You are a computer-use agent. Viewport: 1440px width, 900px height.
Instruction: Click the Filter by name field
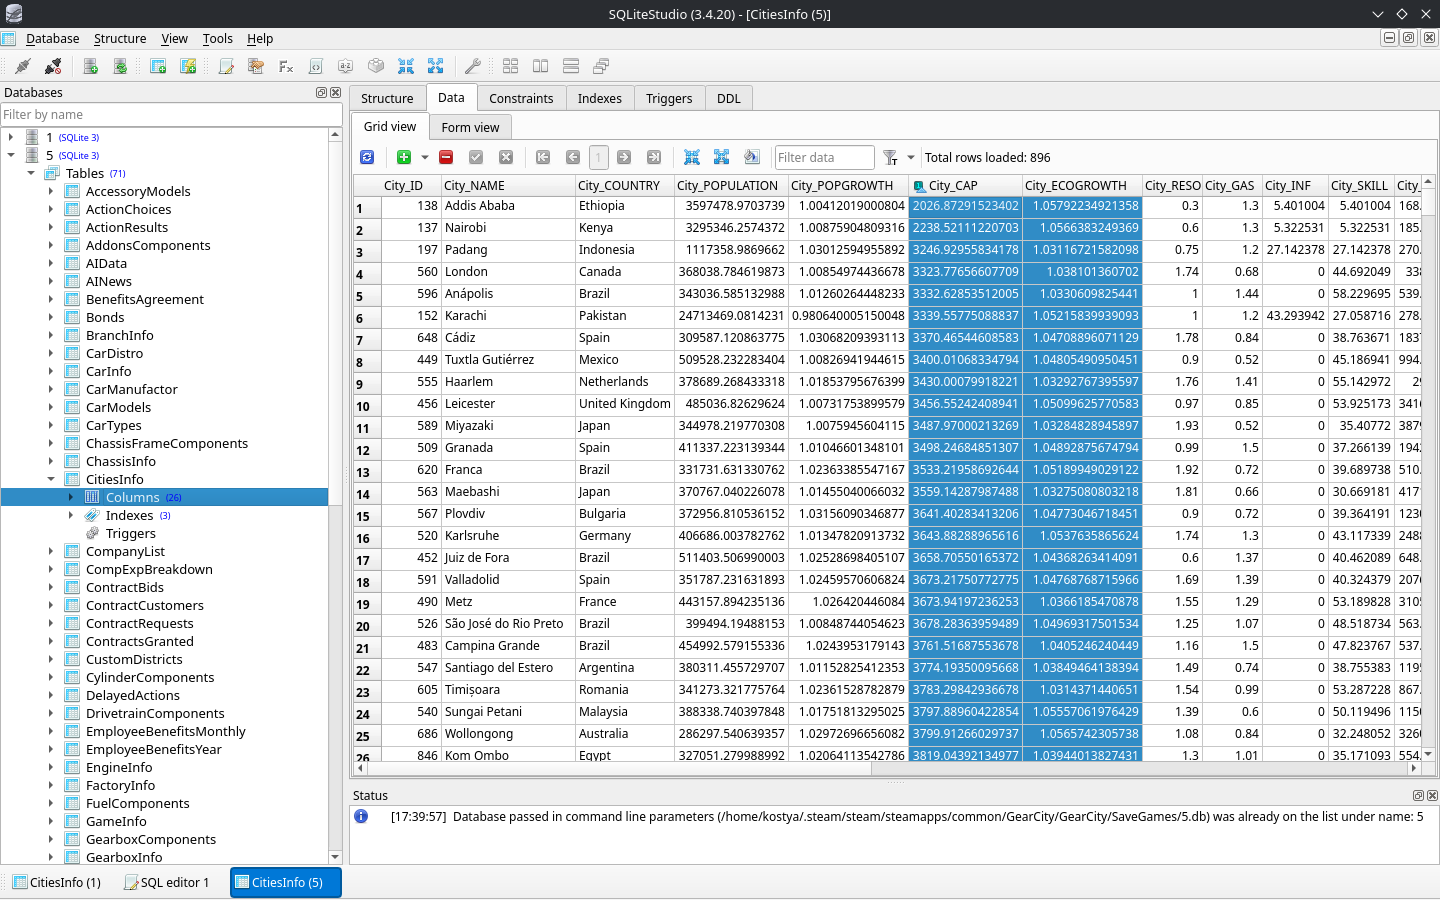pyautogui.click(x=165, y=114)
